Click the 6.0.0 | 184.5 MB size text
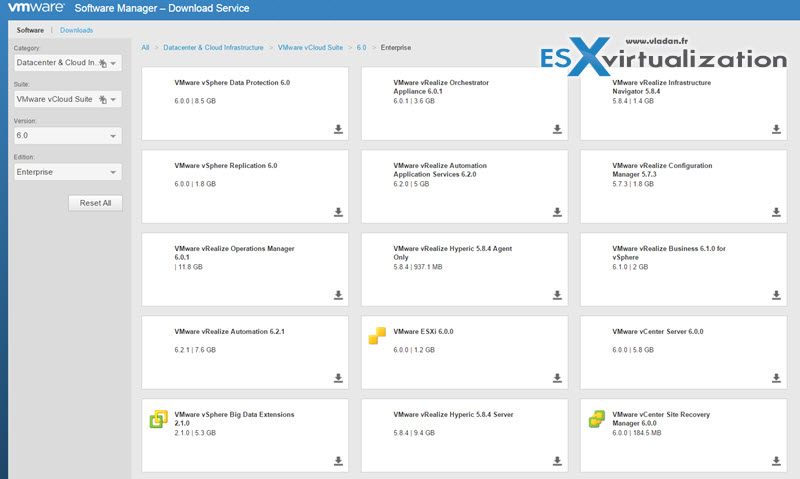 pyautogui.click(x=636, y=433)
